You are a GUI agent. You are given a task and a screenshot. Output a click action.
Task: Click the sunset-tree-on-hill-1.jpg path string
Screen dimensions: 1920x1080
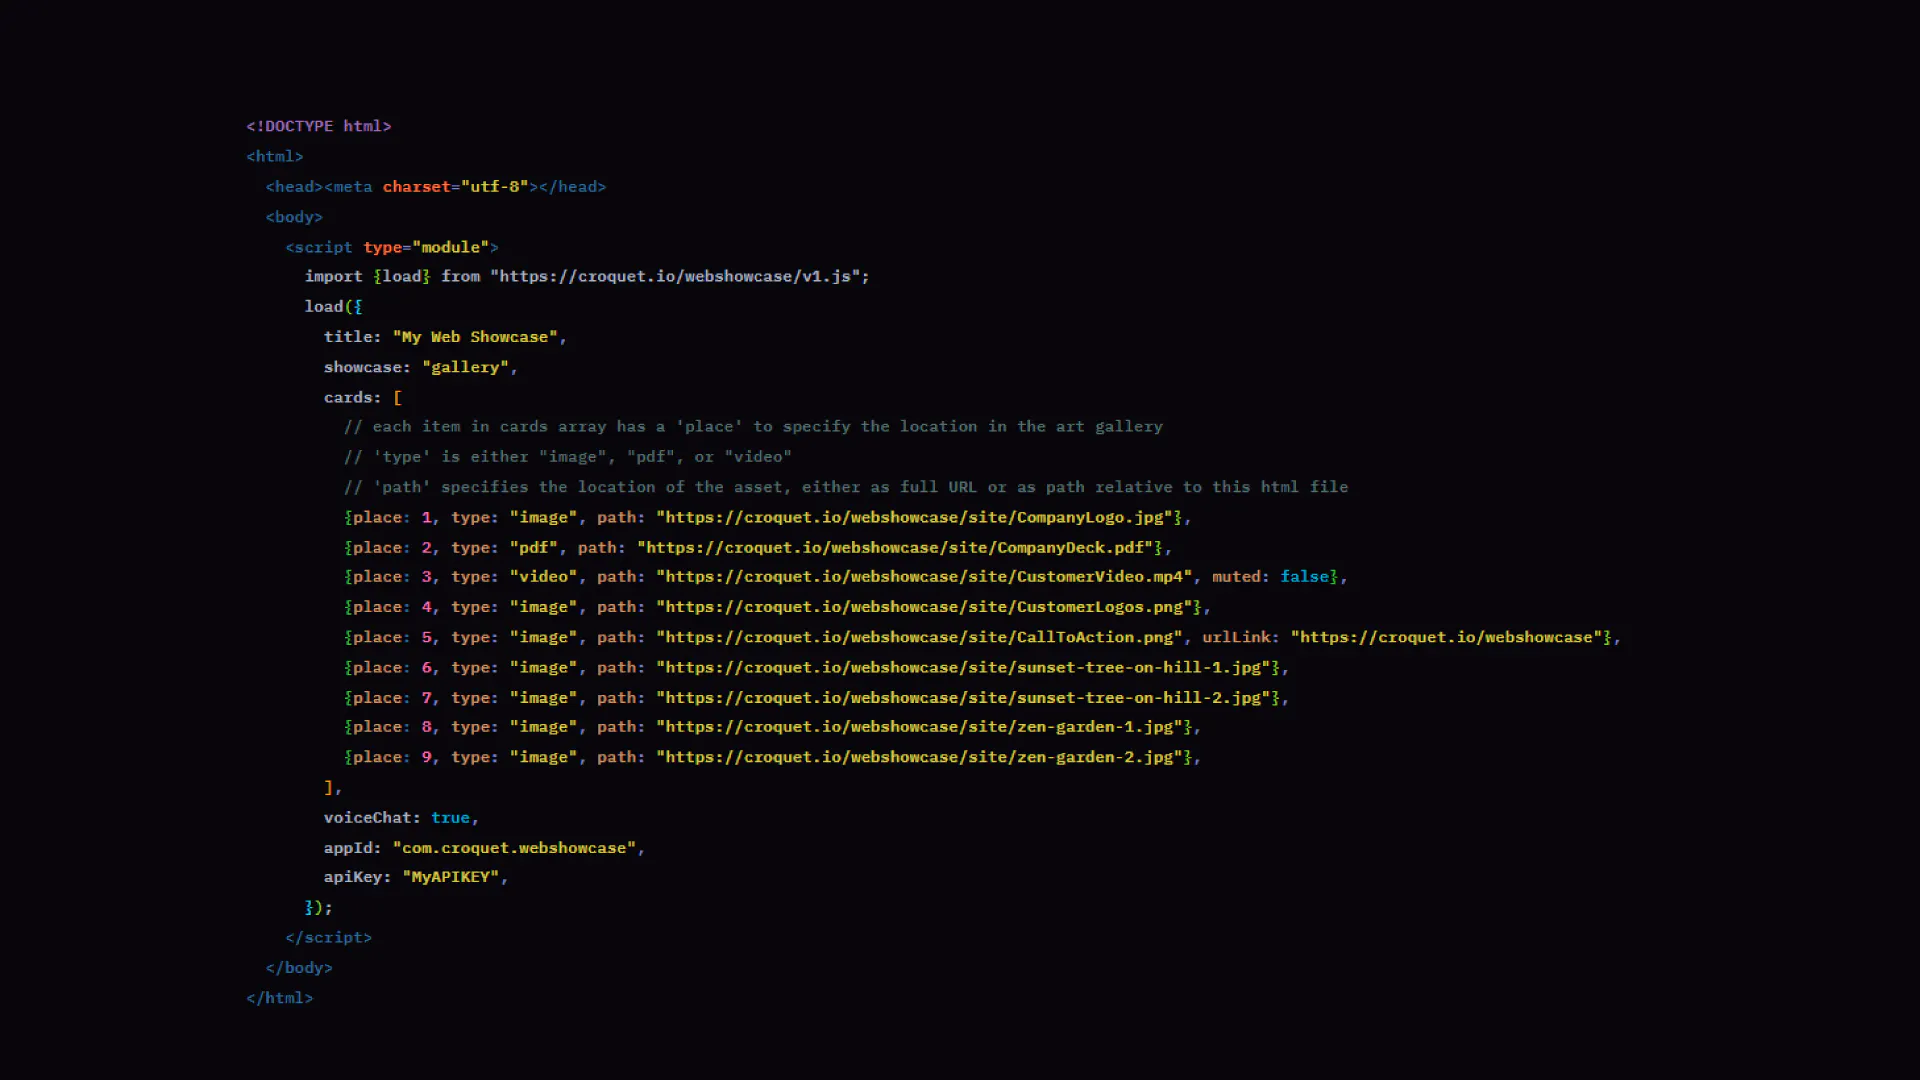963,667
